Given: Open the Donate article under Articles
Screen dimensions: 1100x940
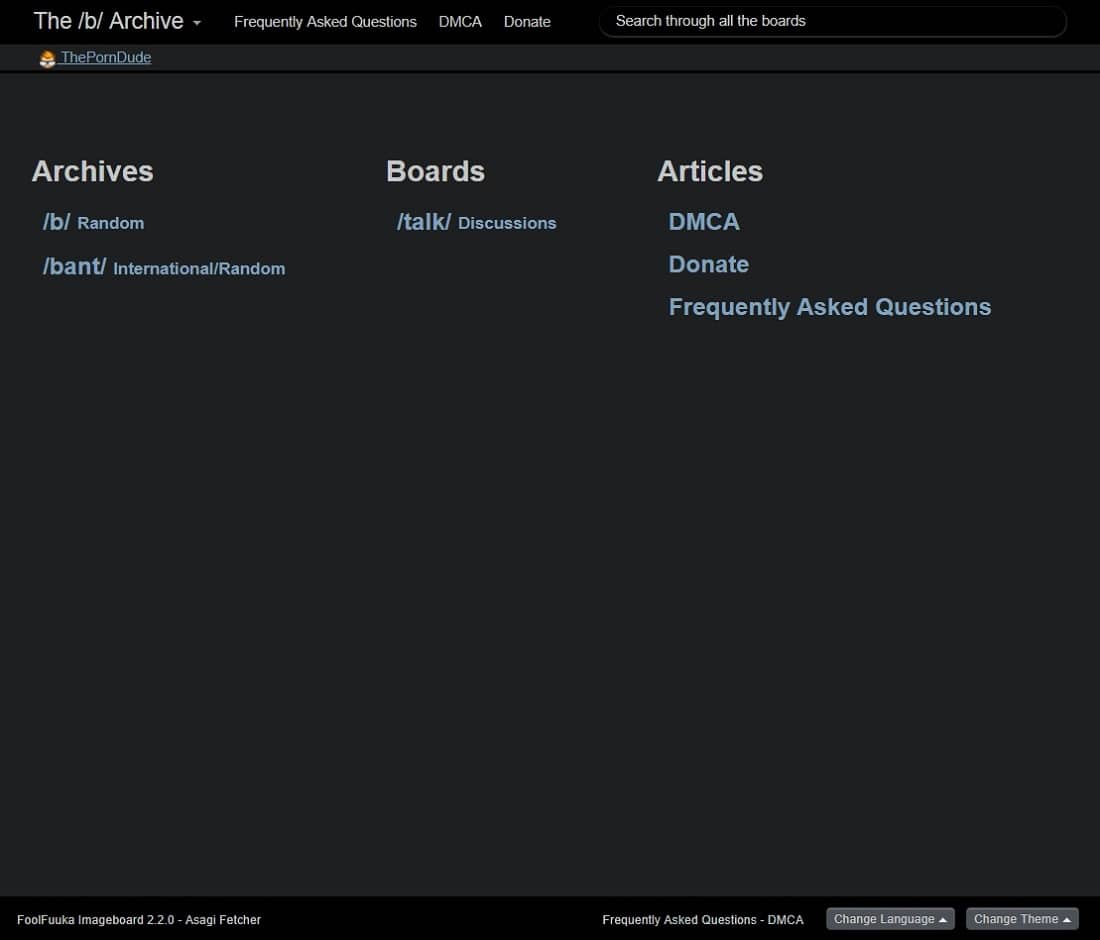Looking at the screenshot, I should pos(708,265).
